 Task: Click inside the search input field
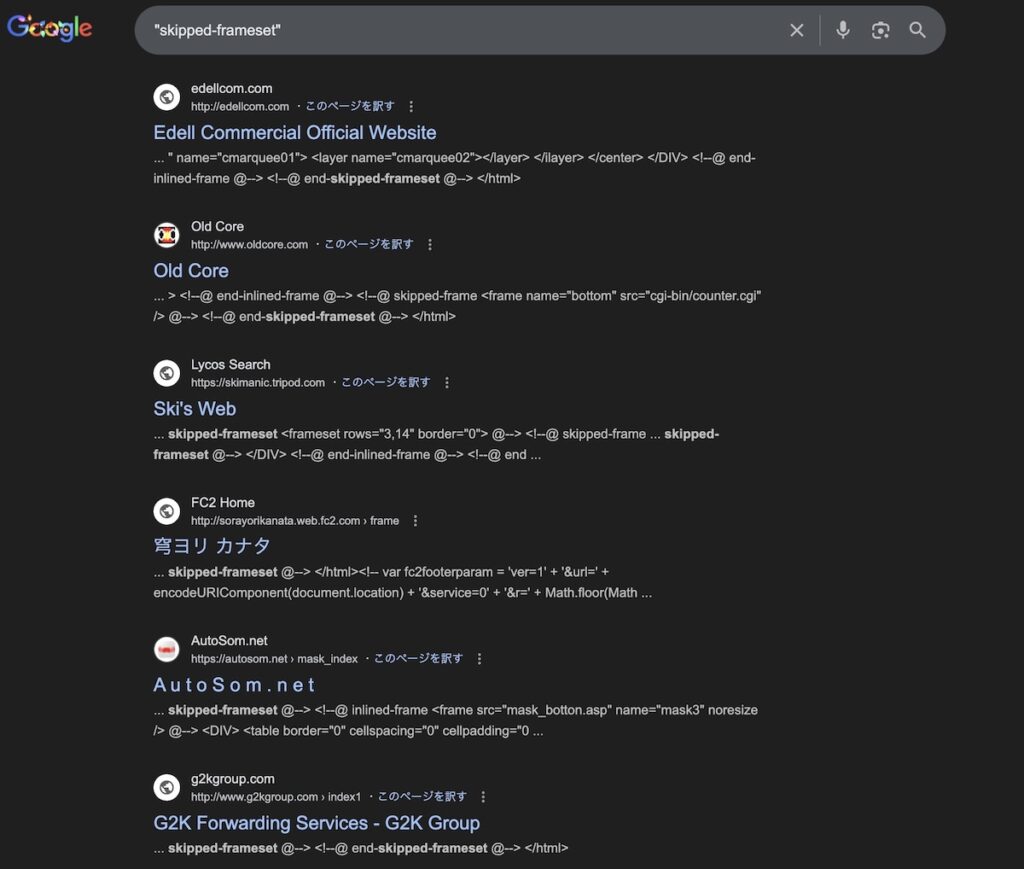tap(460, 30)
